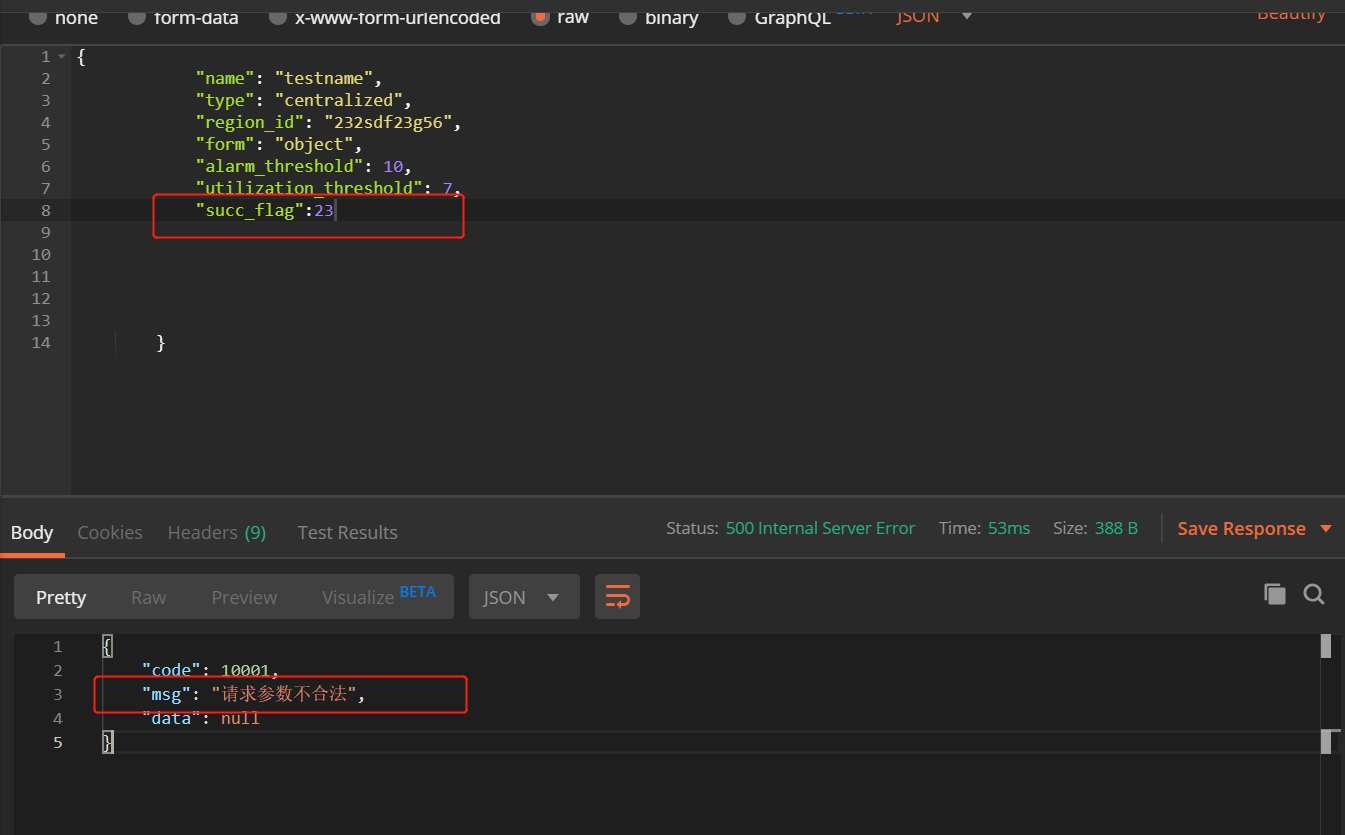Image resolution: width=1345 pixels, height=835 pixels.
Task: Click the "msg" response line
Action: tap(254, 694)
